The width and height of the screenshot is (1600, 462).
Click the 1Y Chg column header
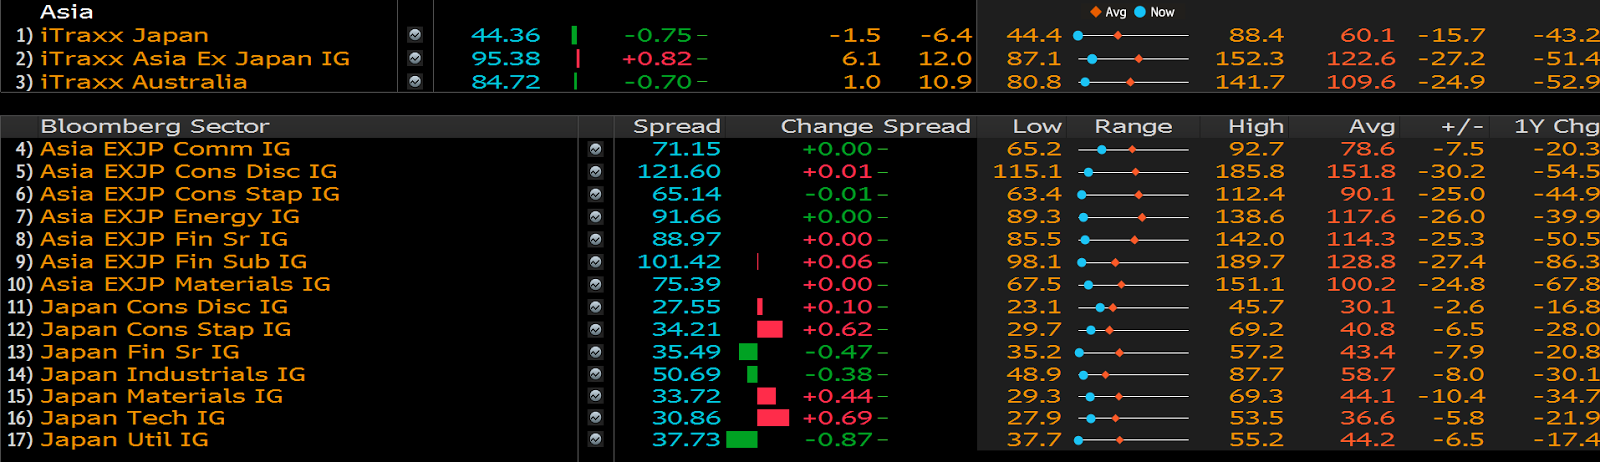[x=1556, y=126]
